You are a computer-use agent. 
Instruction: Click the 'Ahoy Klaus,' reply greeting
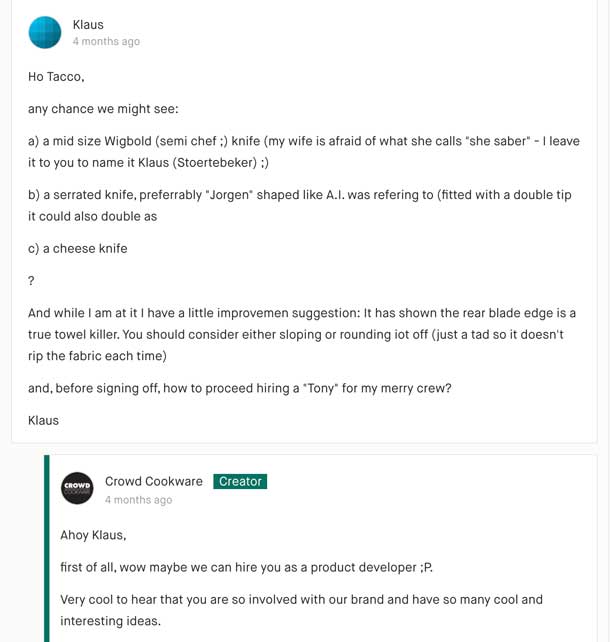pyautogui.click(x=93, y=535)
